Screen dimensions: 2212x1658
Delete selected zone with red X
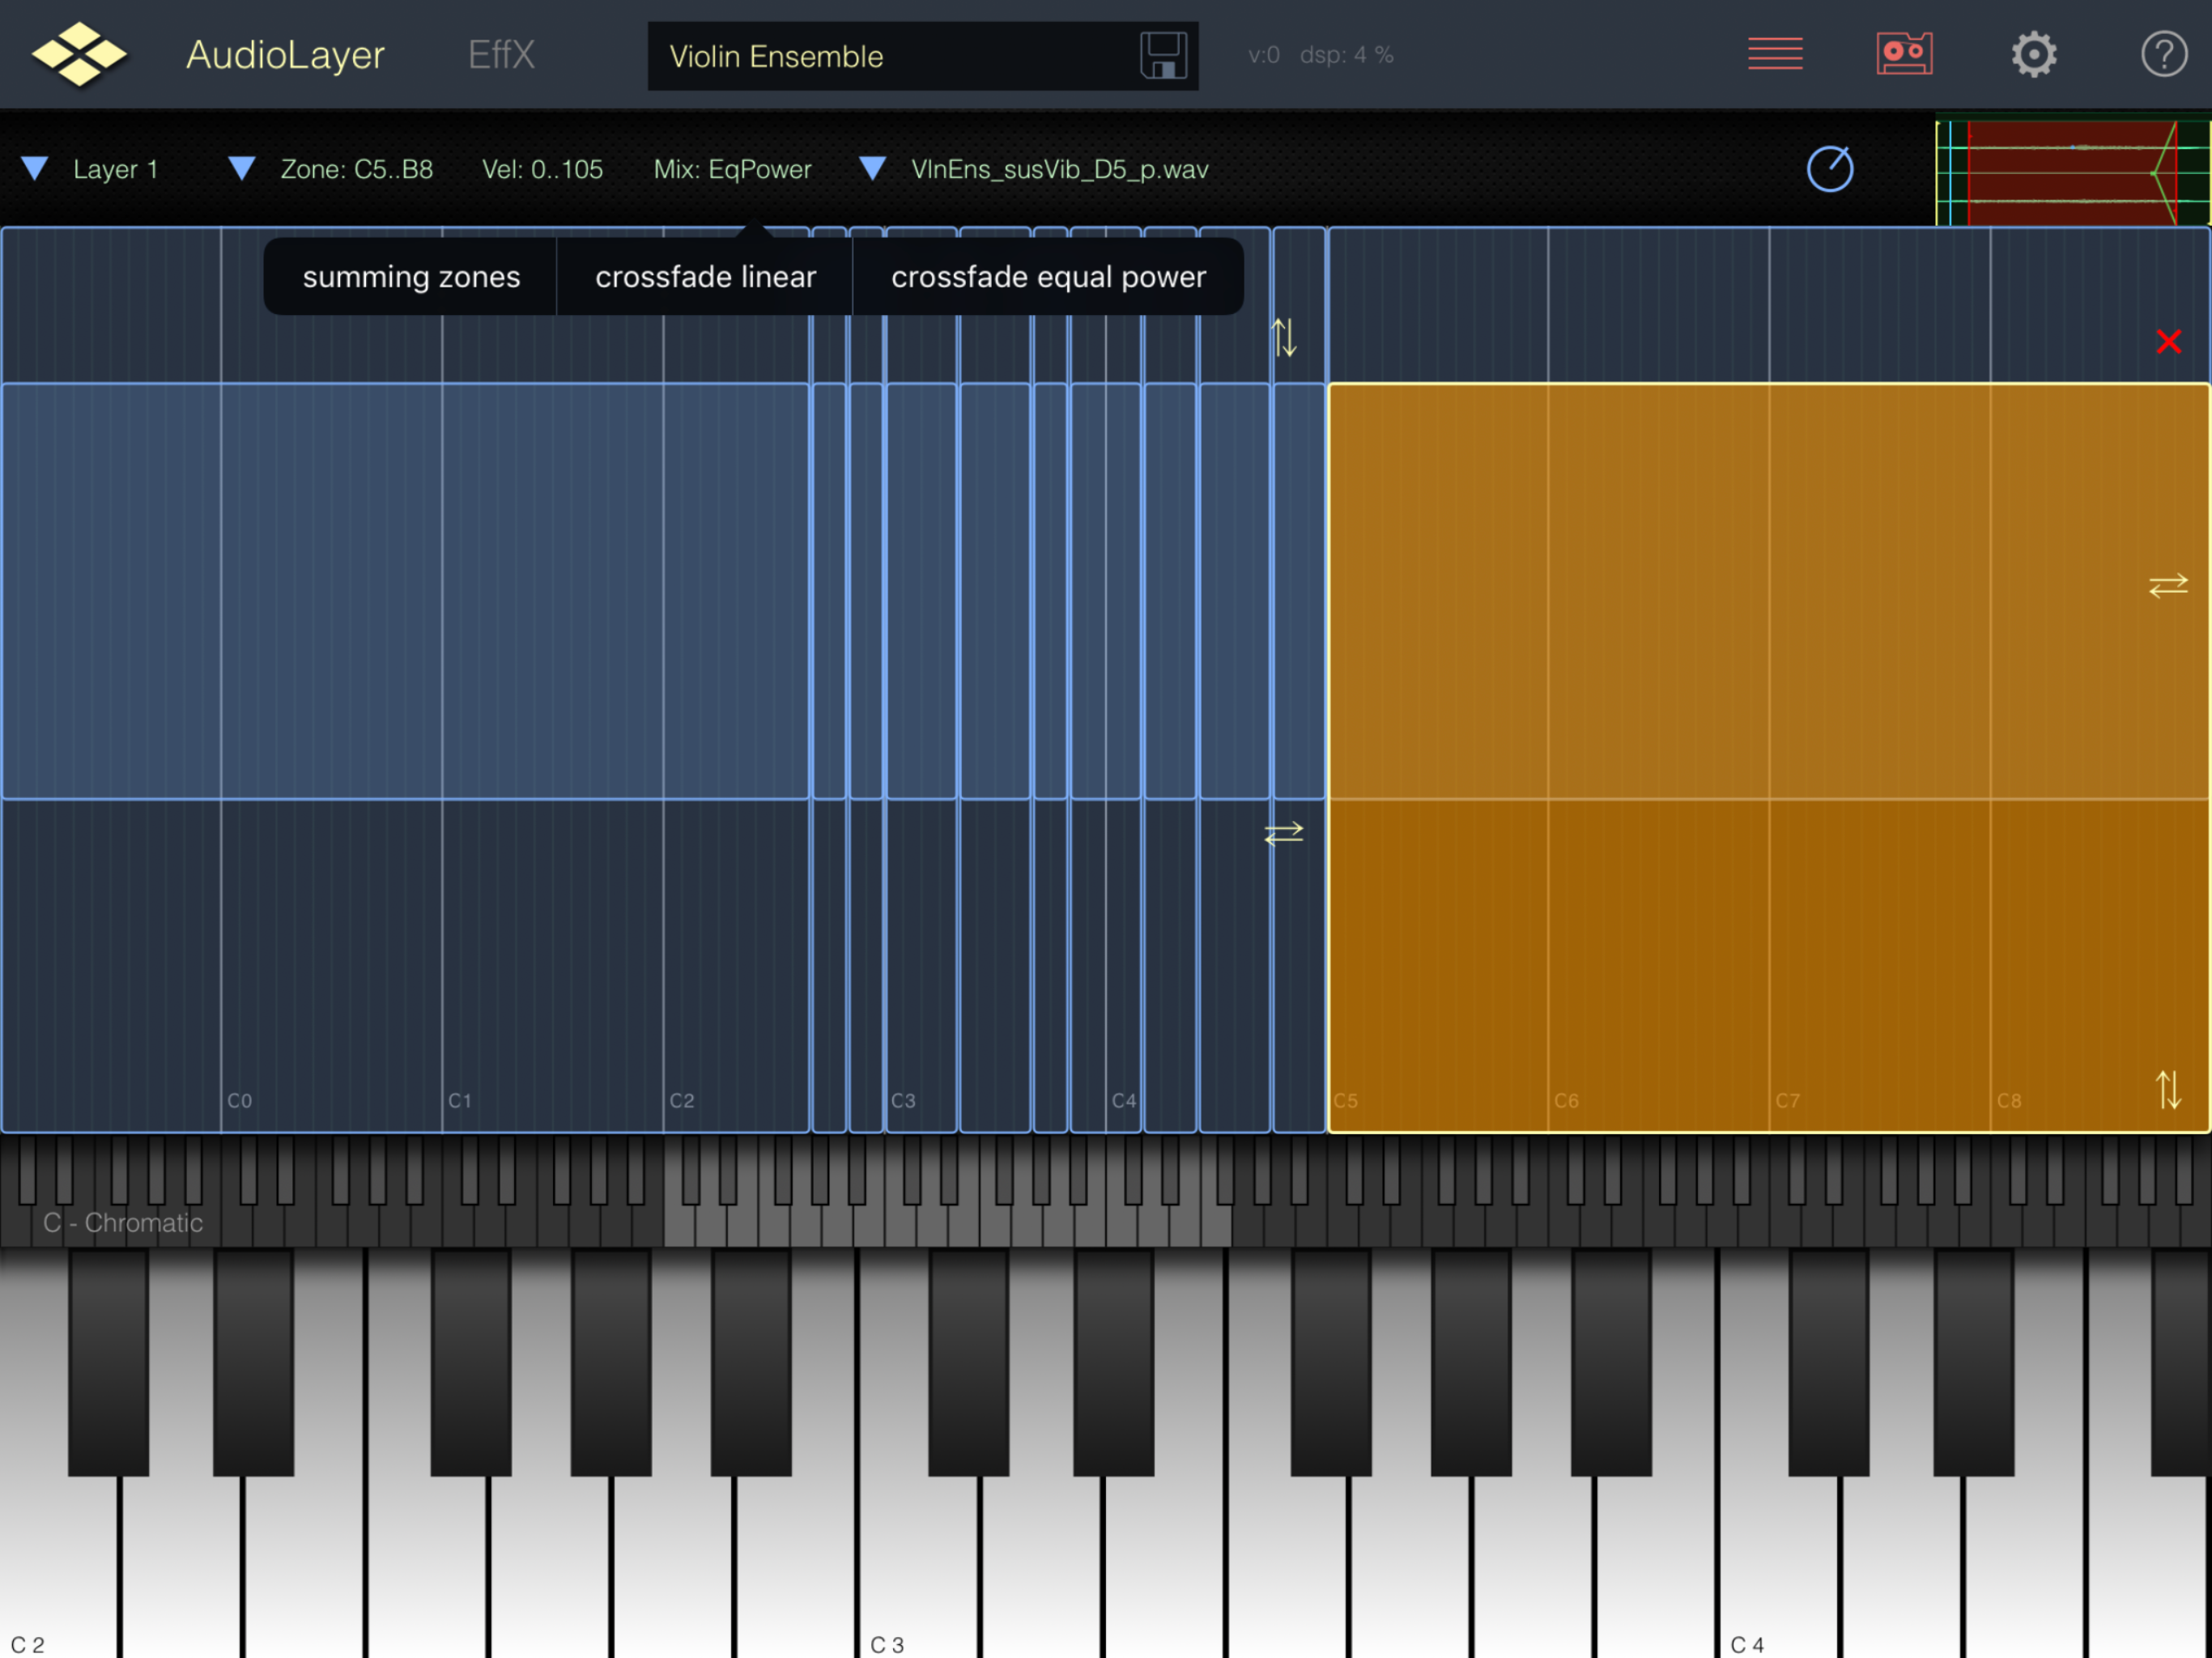[2168, 342]
